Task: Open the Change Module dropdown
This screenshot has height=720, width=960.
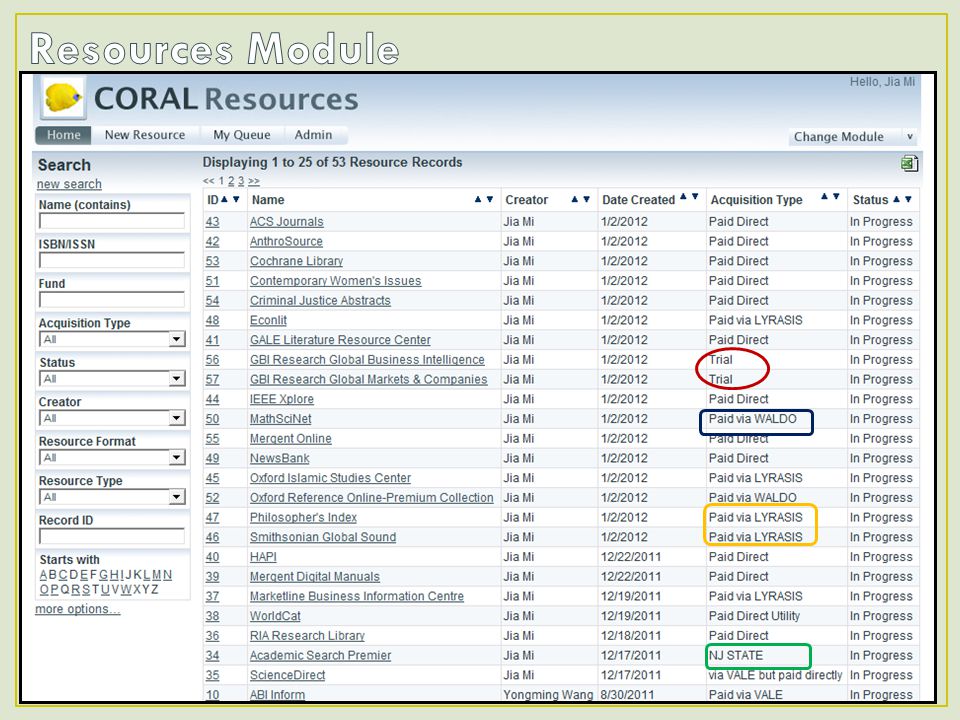Action: (853, 137)
